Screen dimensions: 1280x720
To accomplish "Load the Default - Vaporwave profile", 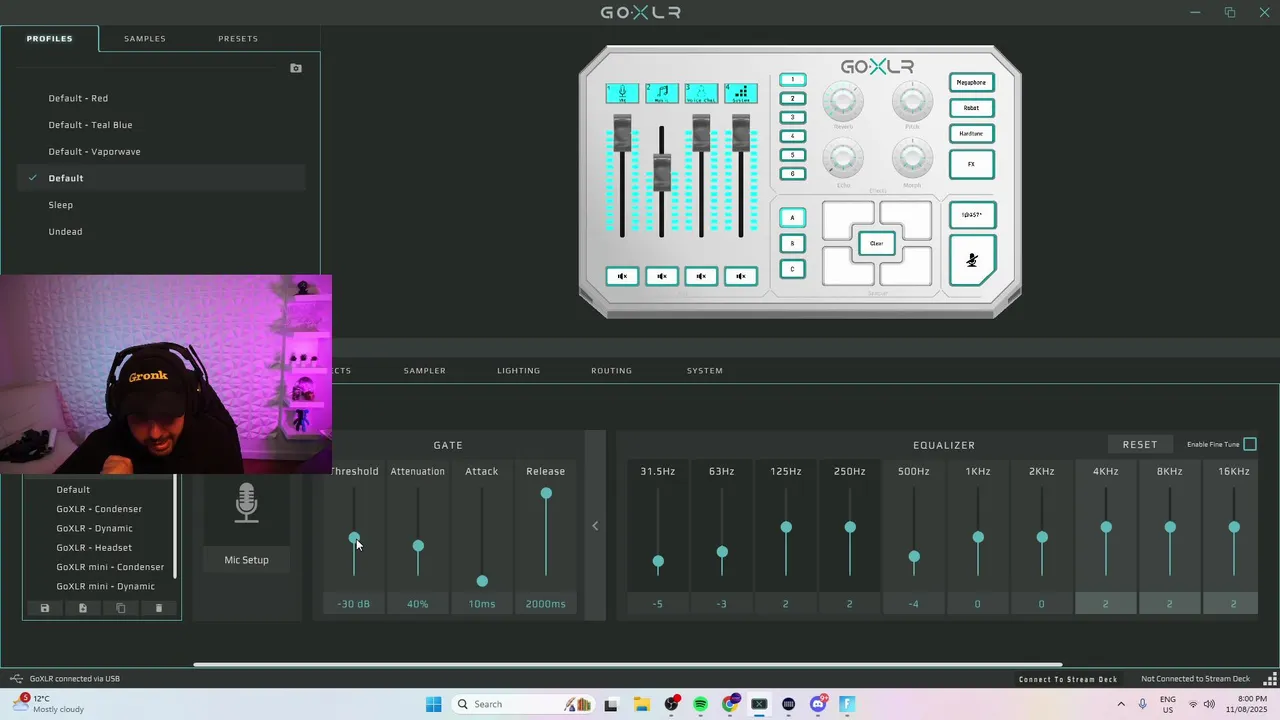I will (161, 151).
